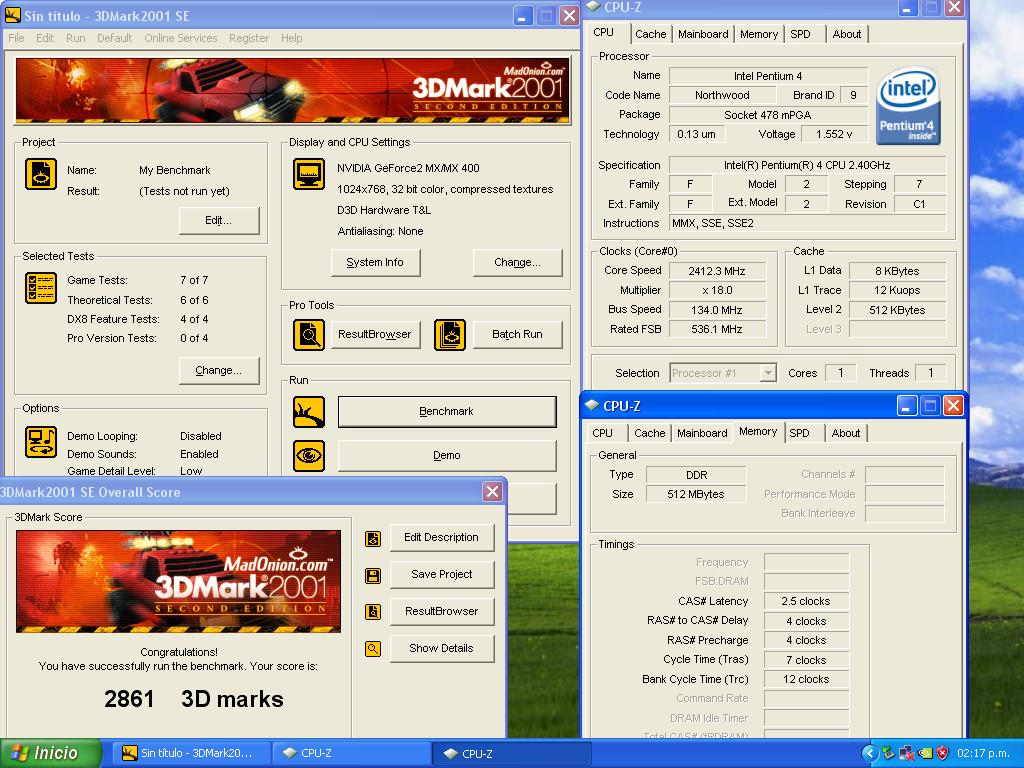This screenshot has width=1024, height=768.
Task: Select 3DMark2001 taskbar button 'Sin título'
Action: 191,753
